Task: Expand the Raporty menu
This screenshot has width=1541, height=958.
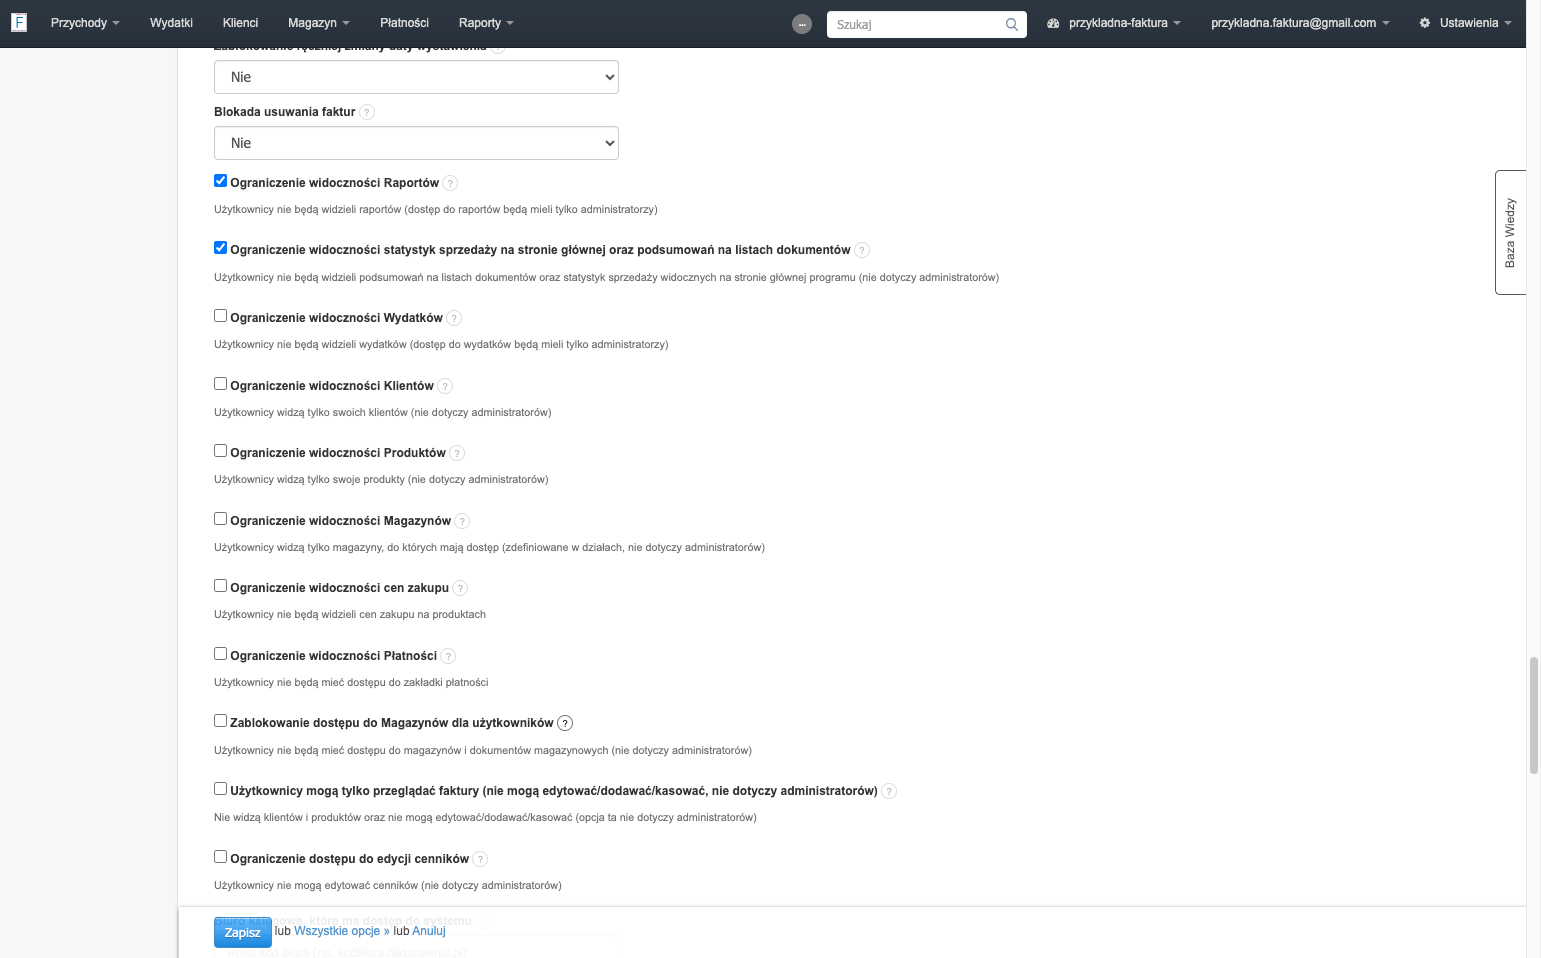Action: 486,23
